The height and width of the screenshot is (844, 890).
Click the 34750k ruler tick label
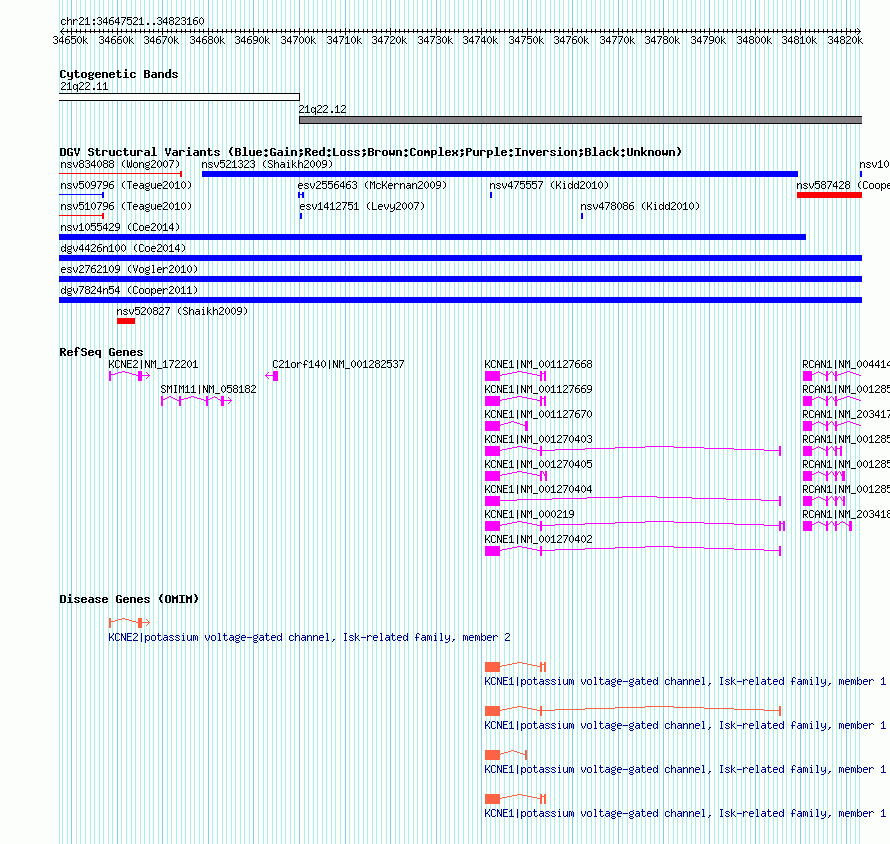526,40
